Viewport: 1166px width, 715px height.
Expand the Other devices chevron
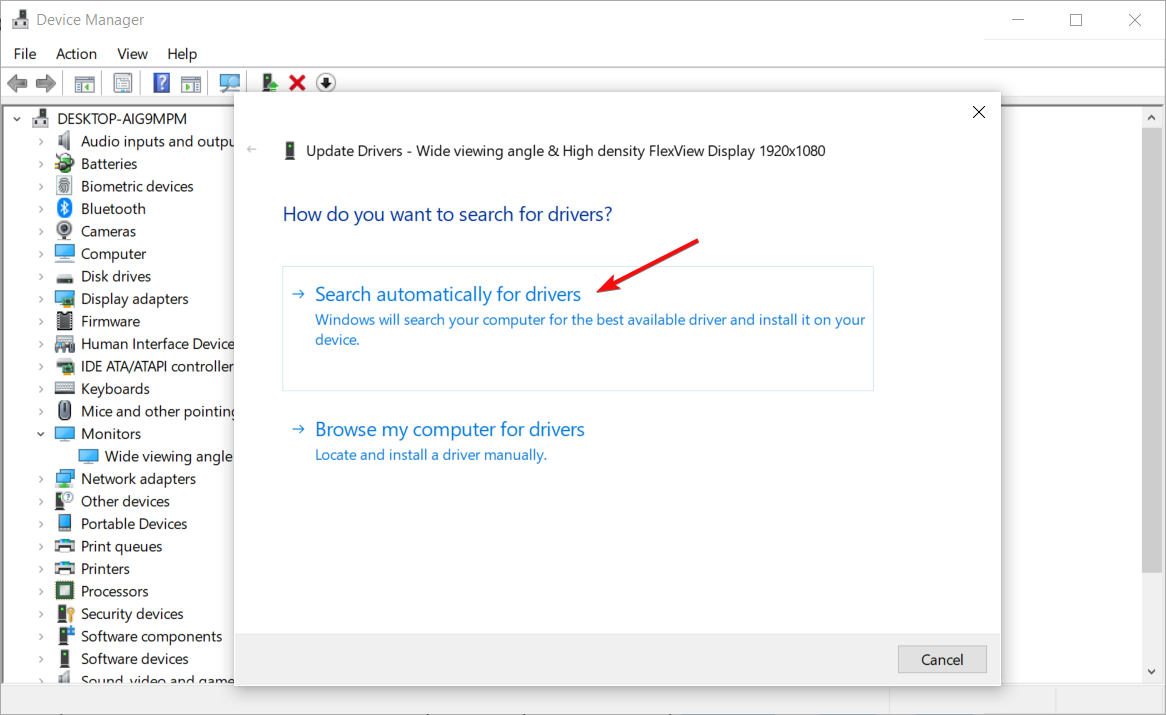pos(41,502)
